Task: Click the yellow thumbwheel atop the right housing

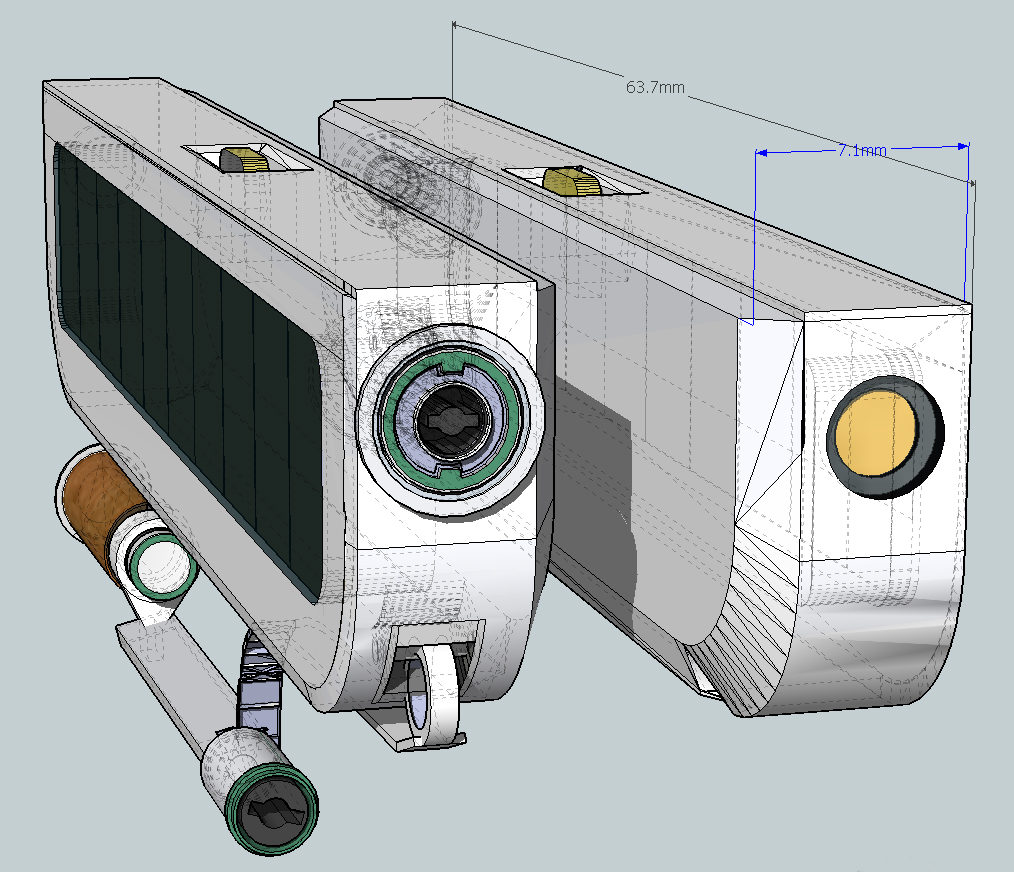Action: point(571,181)
